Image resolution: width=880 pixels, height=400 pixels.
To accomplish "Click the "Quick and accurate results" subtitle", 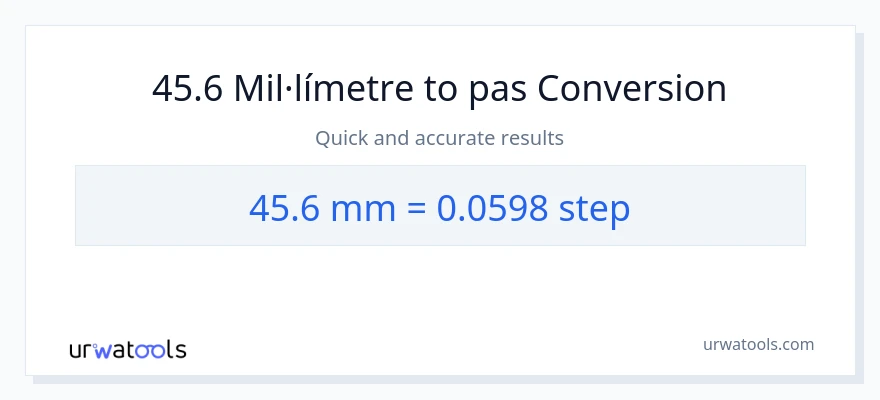I will [x=439, y=138].
